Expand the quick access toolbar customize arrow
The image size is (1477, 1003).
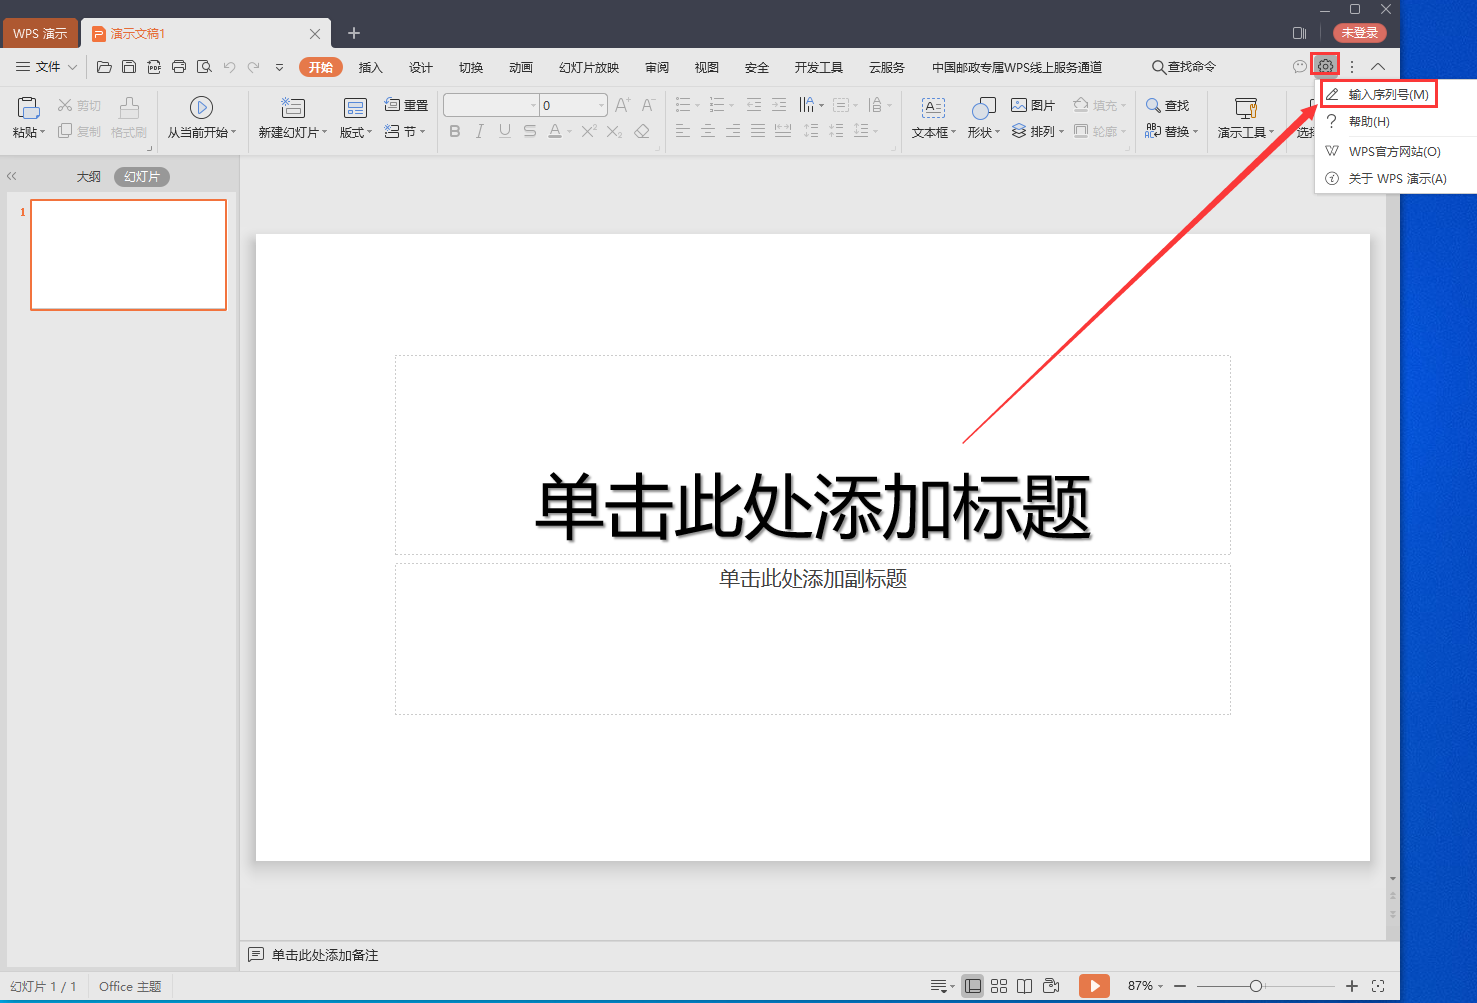pyautogui.click(x=279, y=67)
